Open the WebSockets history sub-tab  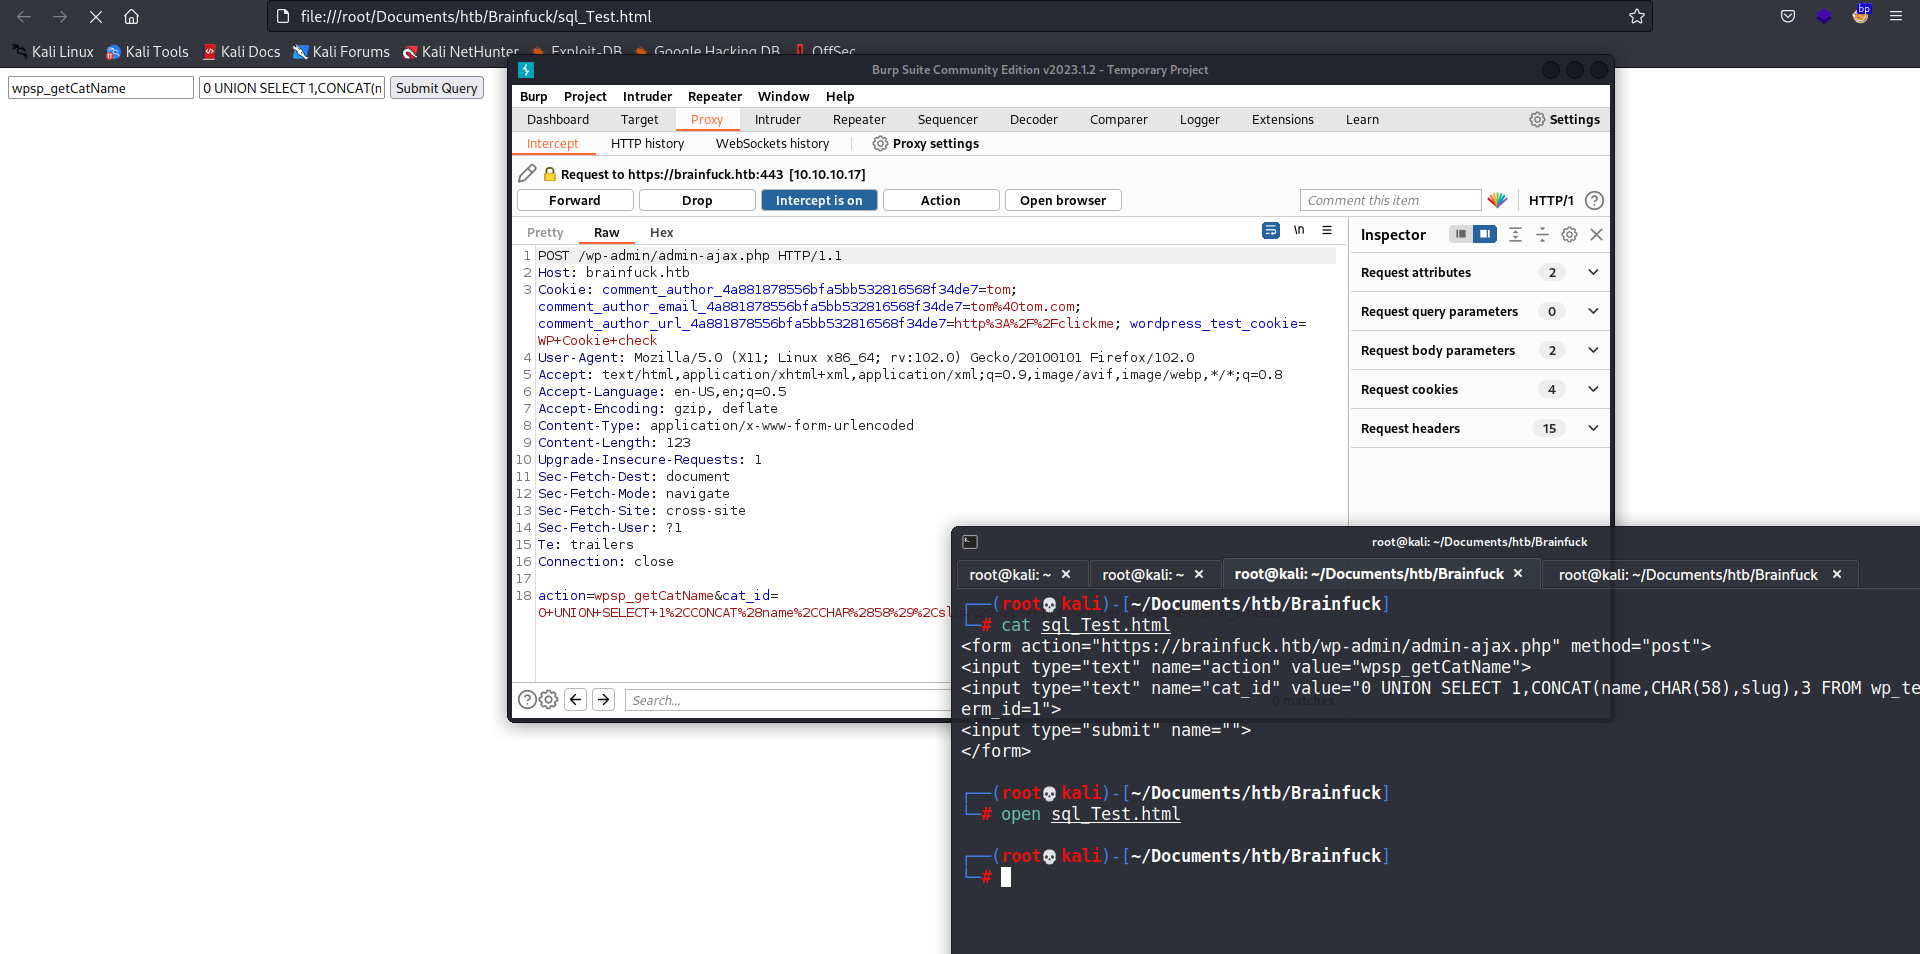coord(772,143)
